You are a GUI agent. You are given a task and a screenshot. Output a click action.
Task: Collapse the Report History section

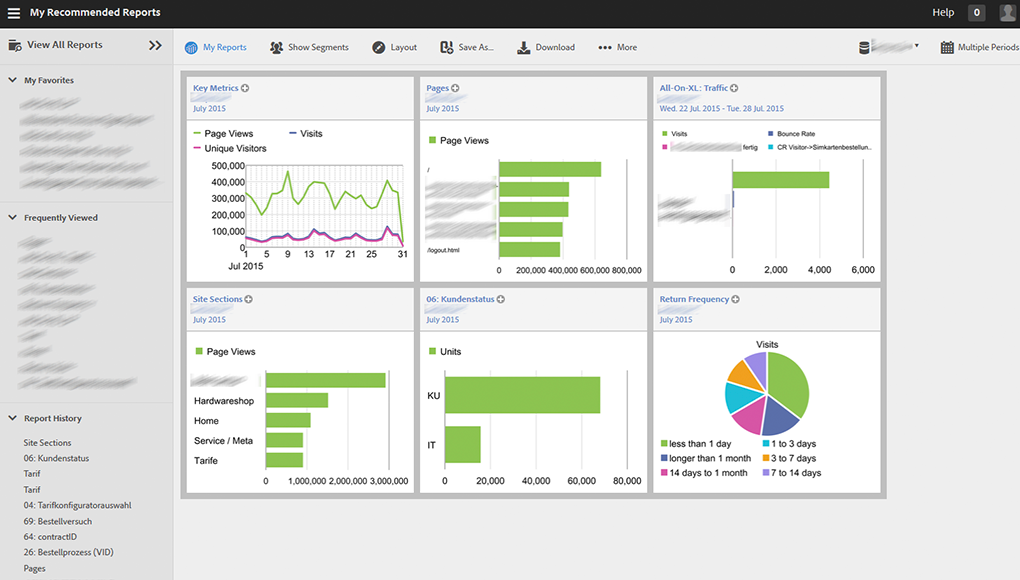click(x=13, y=417)
